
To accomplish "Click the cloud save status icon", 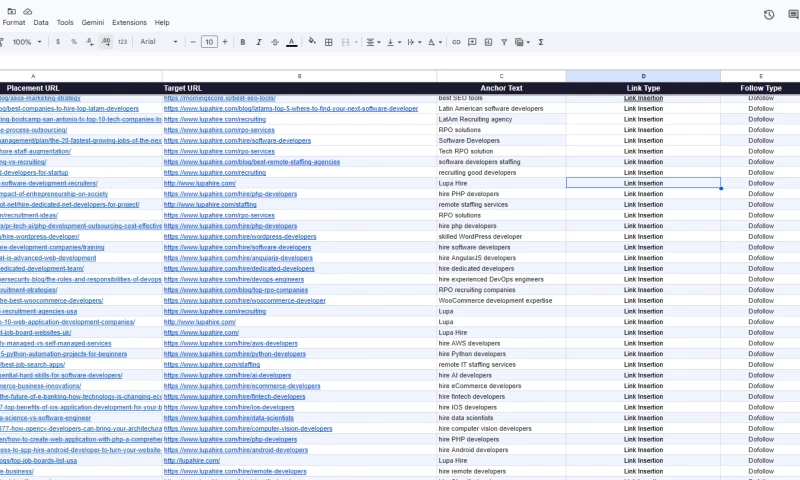I will coord(28,11).
